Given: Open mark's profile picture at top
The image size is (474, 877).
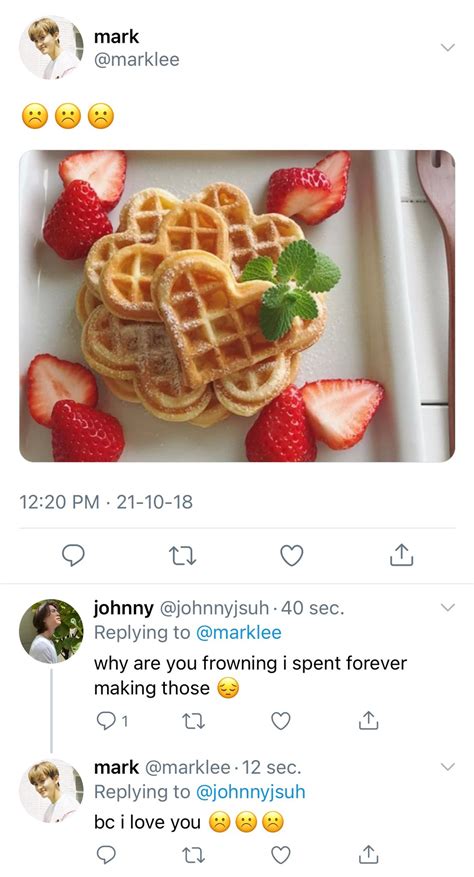Looking at the screenshot, I should point(51,48).
